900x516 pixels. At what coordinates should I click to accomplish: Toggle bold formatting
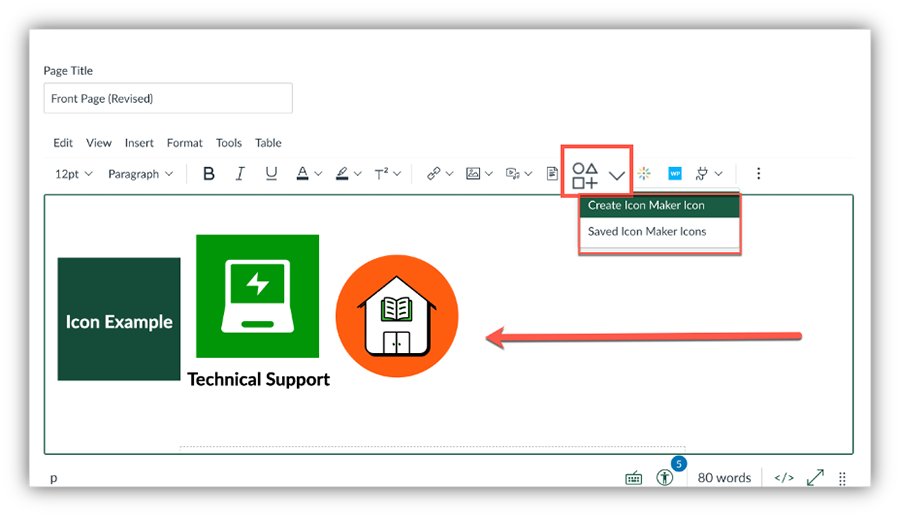point(209,174)
